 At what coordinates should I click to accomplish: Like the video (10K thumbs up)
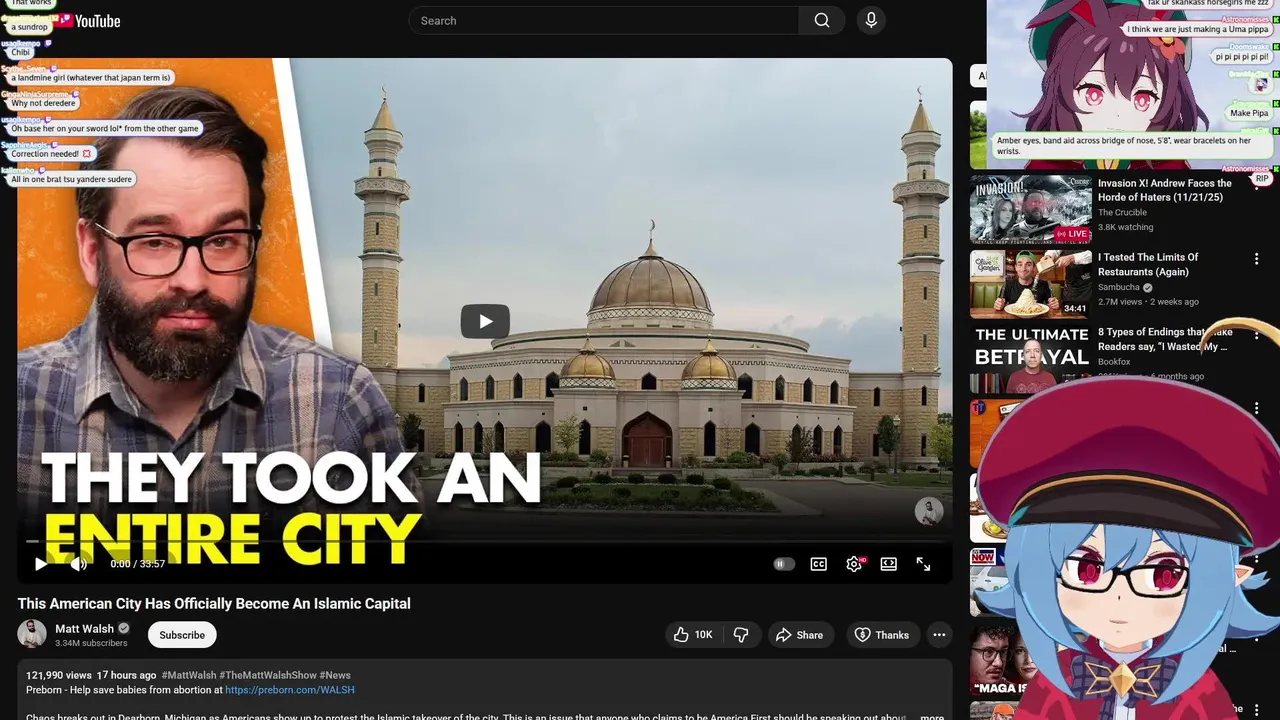tap(694, 635)
